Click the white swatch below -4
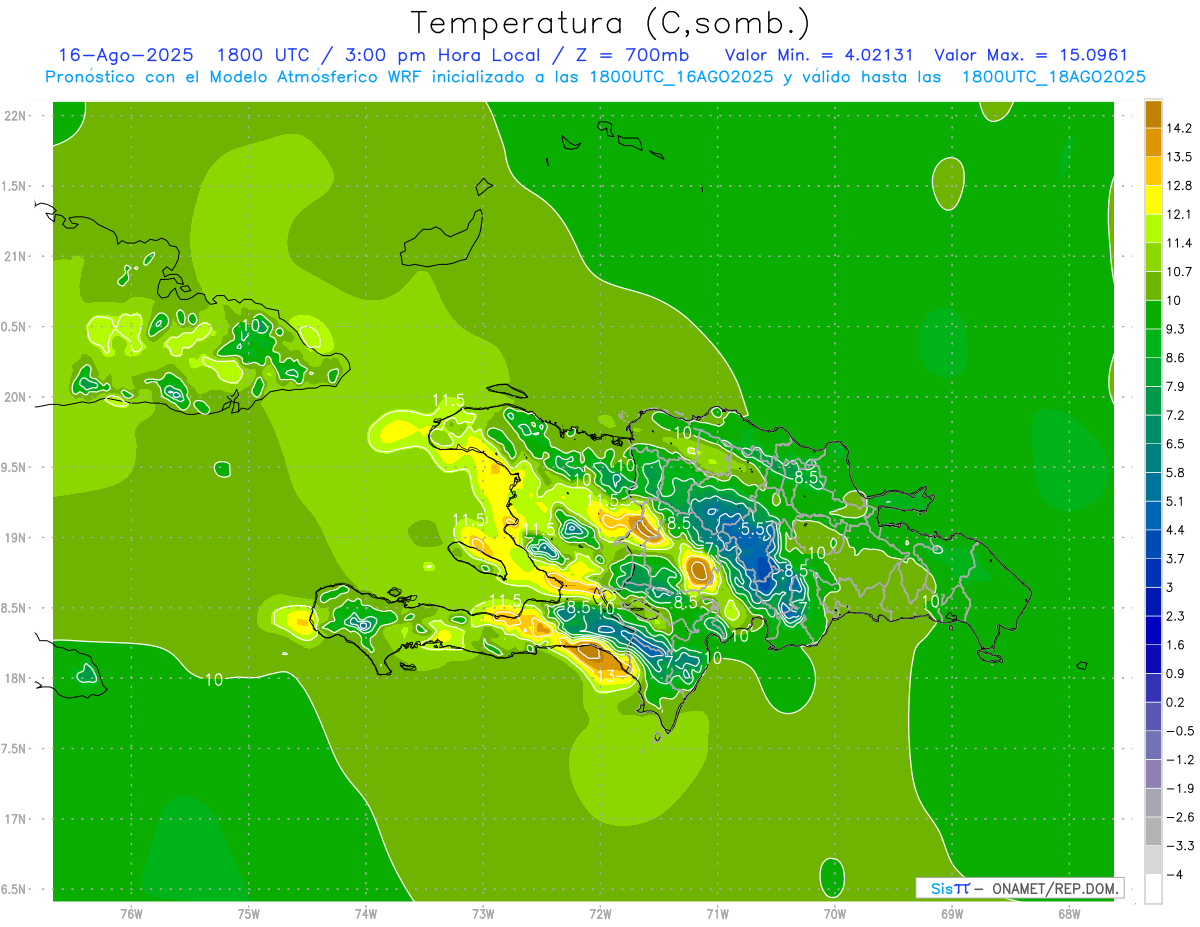 coord(1153,889)
